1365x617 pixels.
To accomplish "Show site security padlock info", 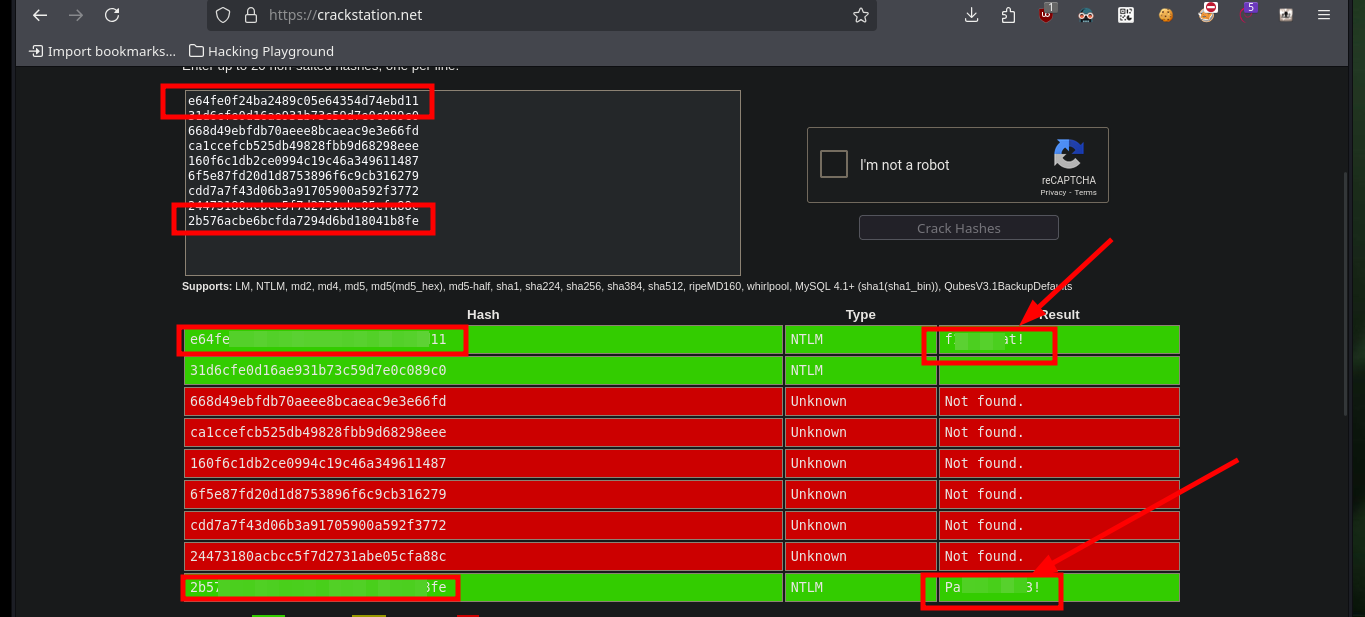I will coord(250,15).
